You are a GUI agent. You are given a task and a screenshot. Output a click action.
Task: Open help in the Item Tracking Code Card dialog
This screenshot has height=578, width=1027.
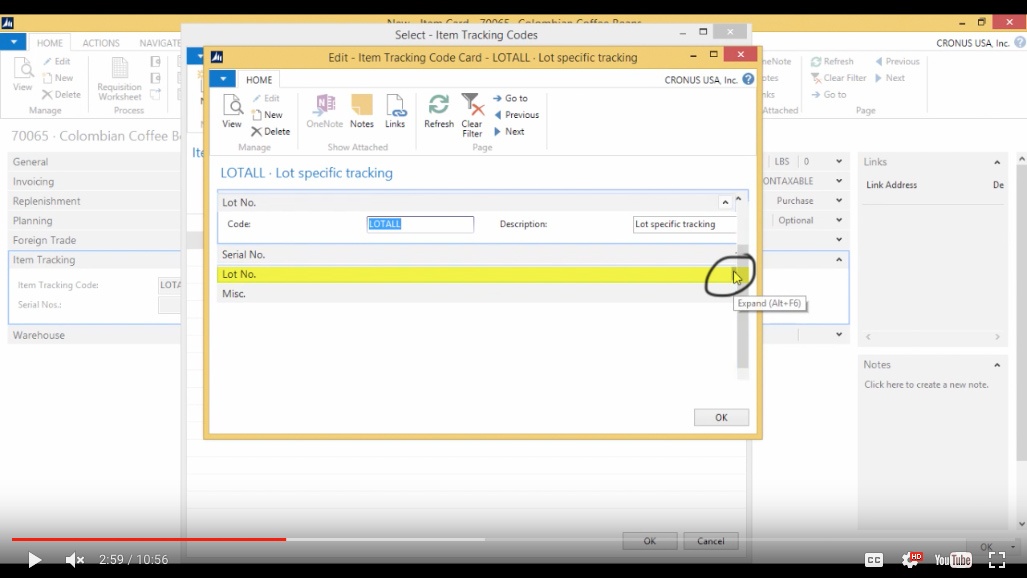[748, 79]
